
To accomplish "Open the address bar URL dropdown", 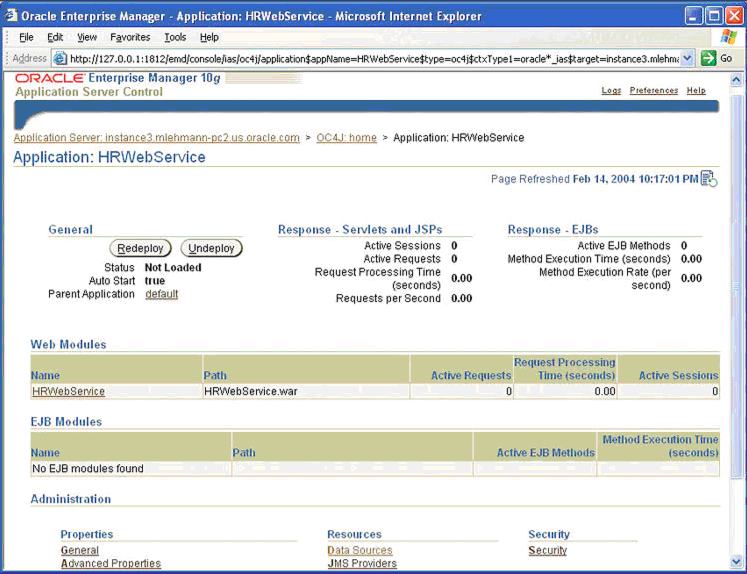I will coord(687,58).
